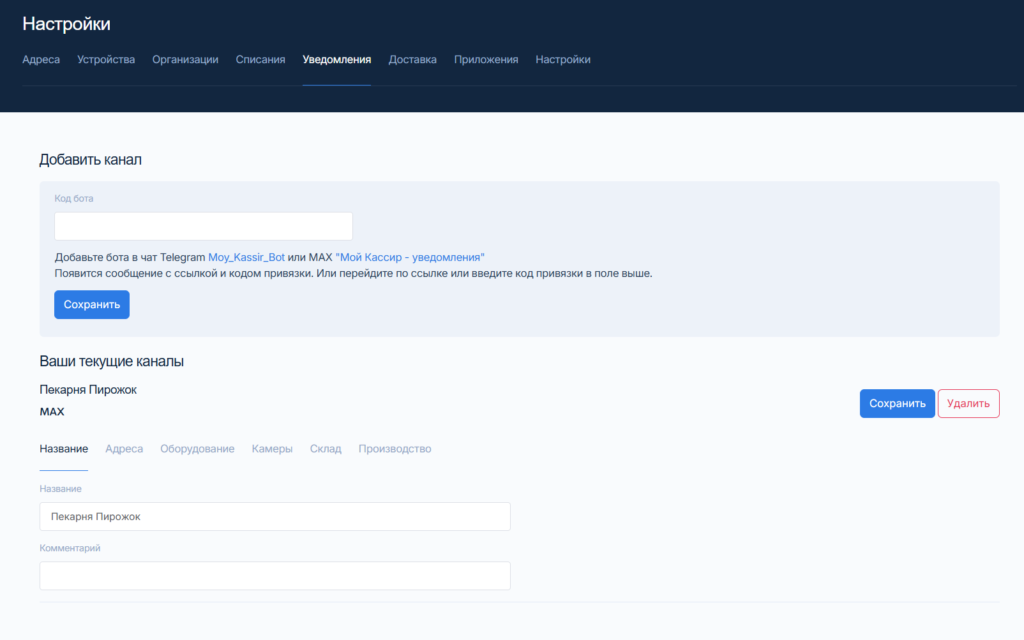
Task: Focus the Код бота input field
Action: [203, 226]
